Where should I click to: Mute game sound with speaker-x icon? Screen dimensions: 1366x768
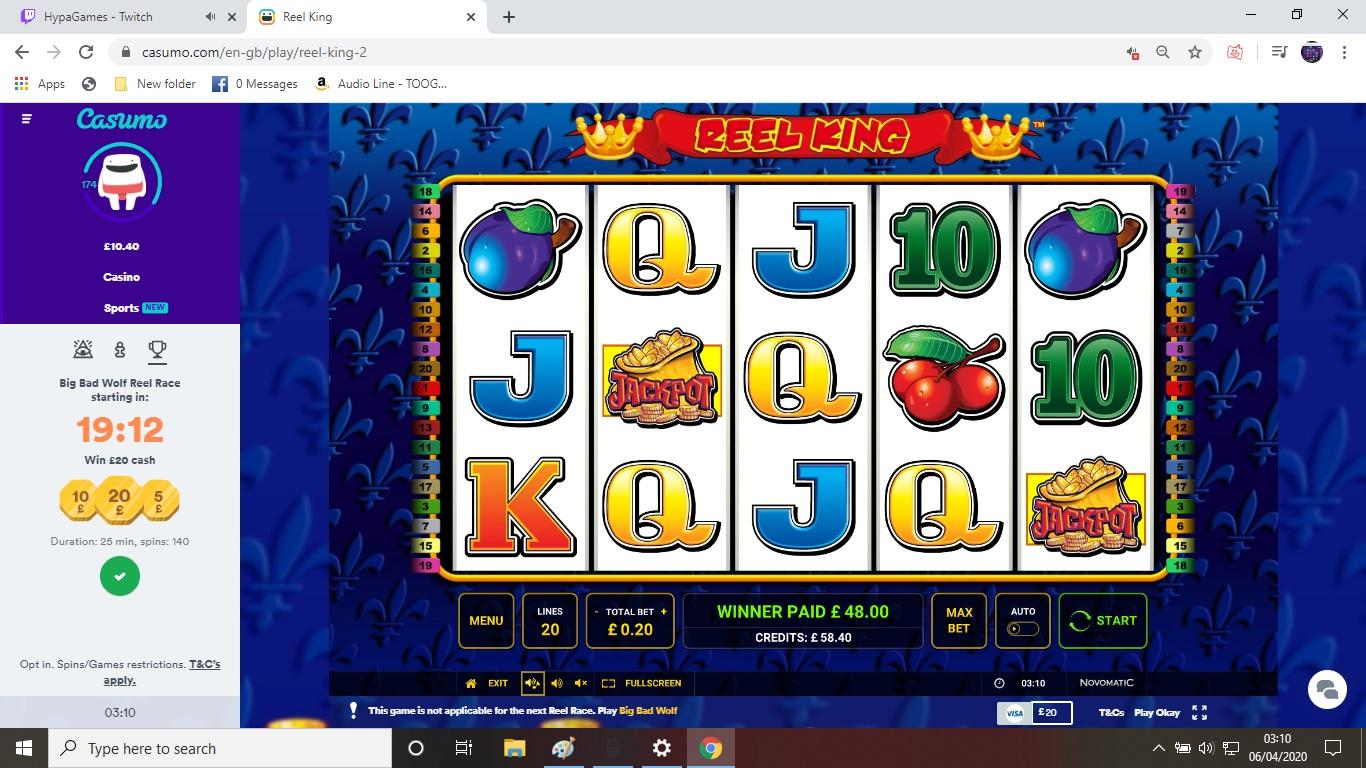pos(581,683)
